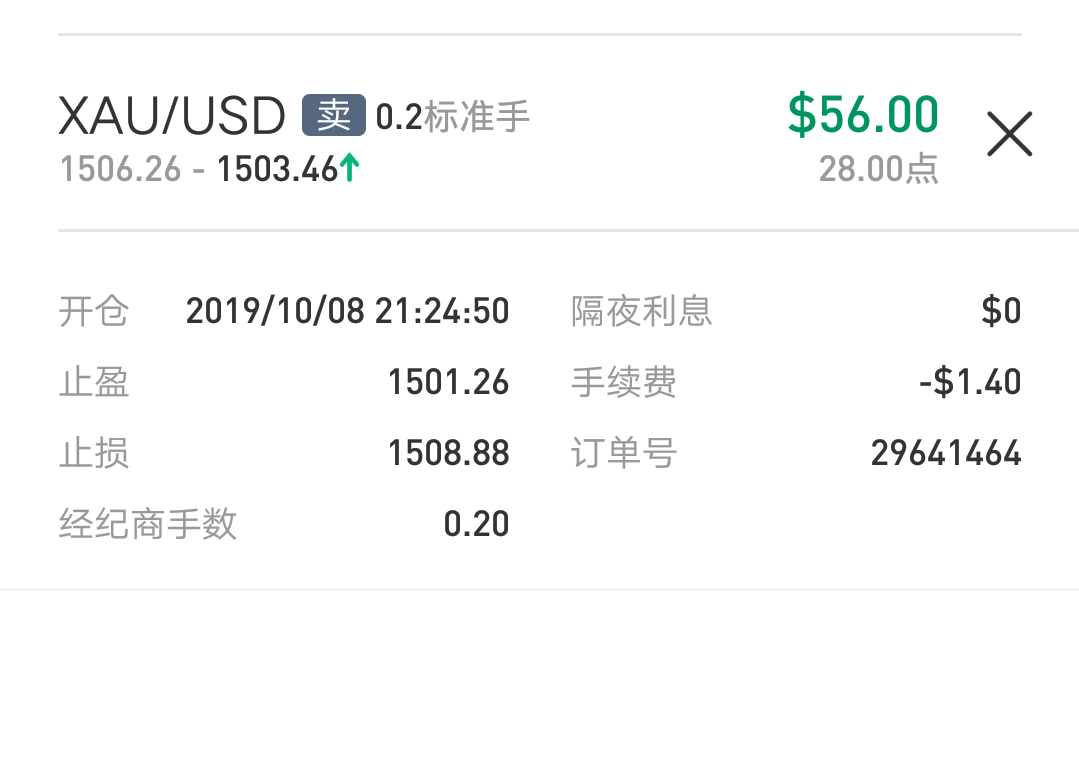Tap the 开仓 open time 2019/10/08 21:24:50
The width and height of the screenshot is (1079, 767).
(x=348, y=311)
